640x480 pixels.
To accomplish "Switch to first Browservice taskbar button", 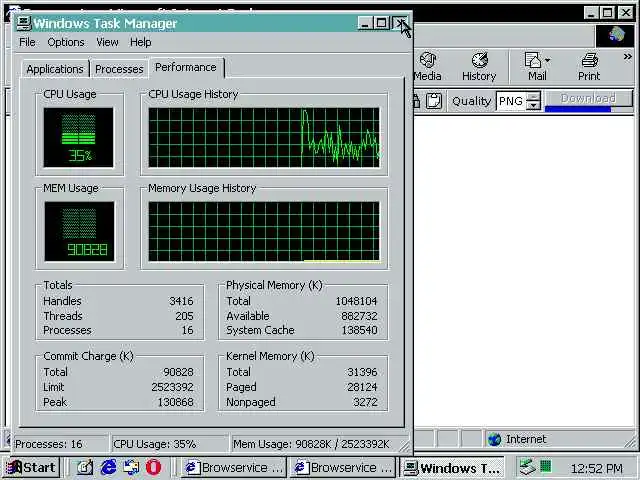I will (233, 468).
